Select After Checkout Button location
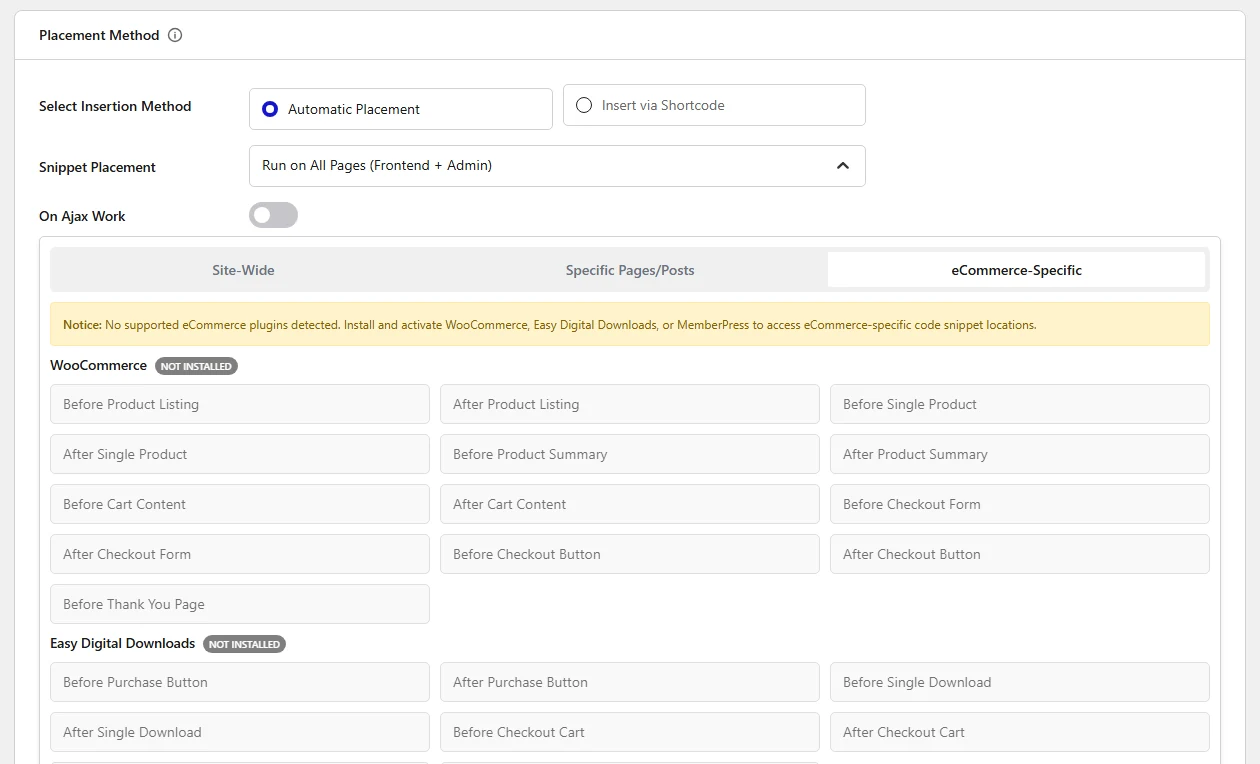This screenshot has height=764, width=1260. 1020,554
